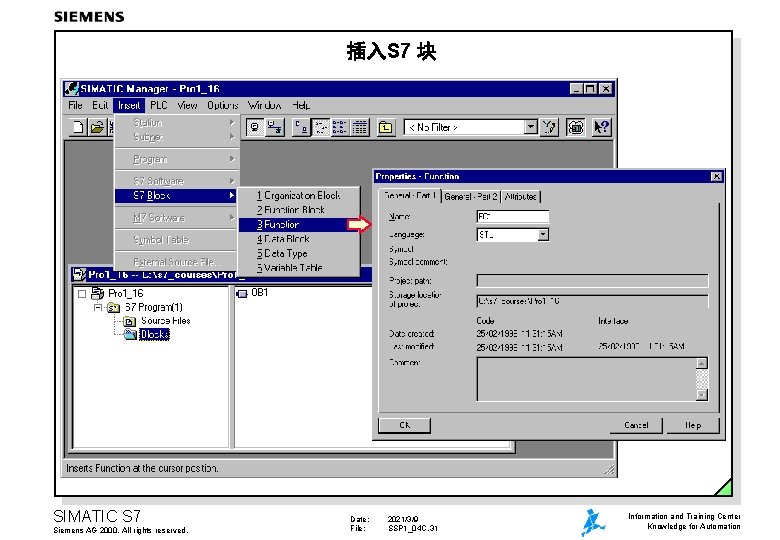
Task: Click the Open project folder icon
Action: click(97, 127)
